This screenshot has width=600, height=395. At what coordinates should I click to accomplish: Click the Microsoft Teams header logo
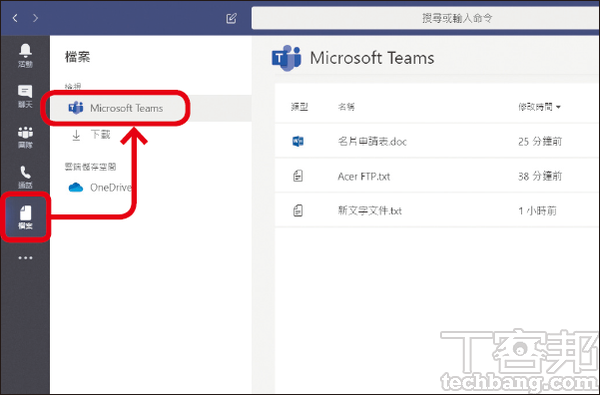point(286,58)
